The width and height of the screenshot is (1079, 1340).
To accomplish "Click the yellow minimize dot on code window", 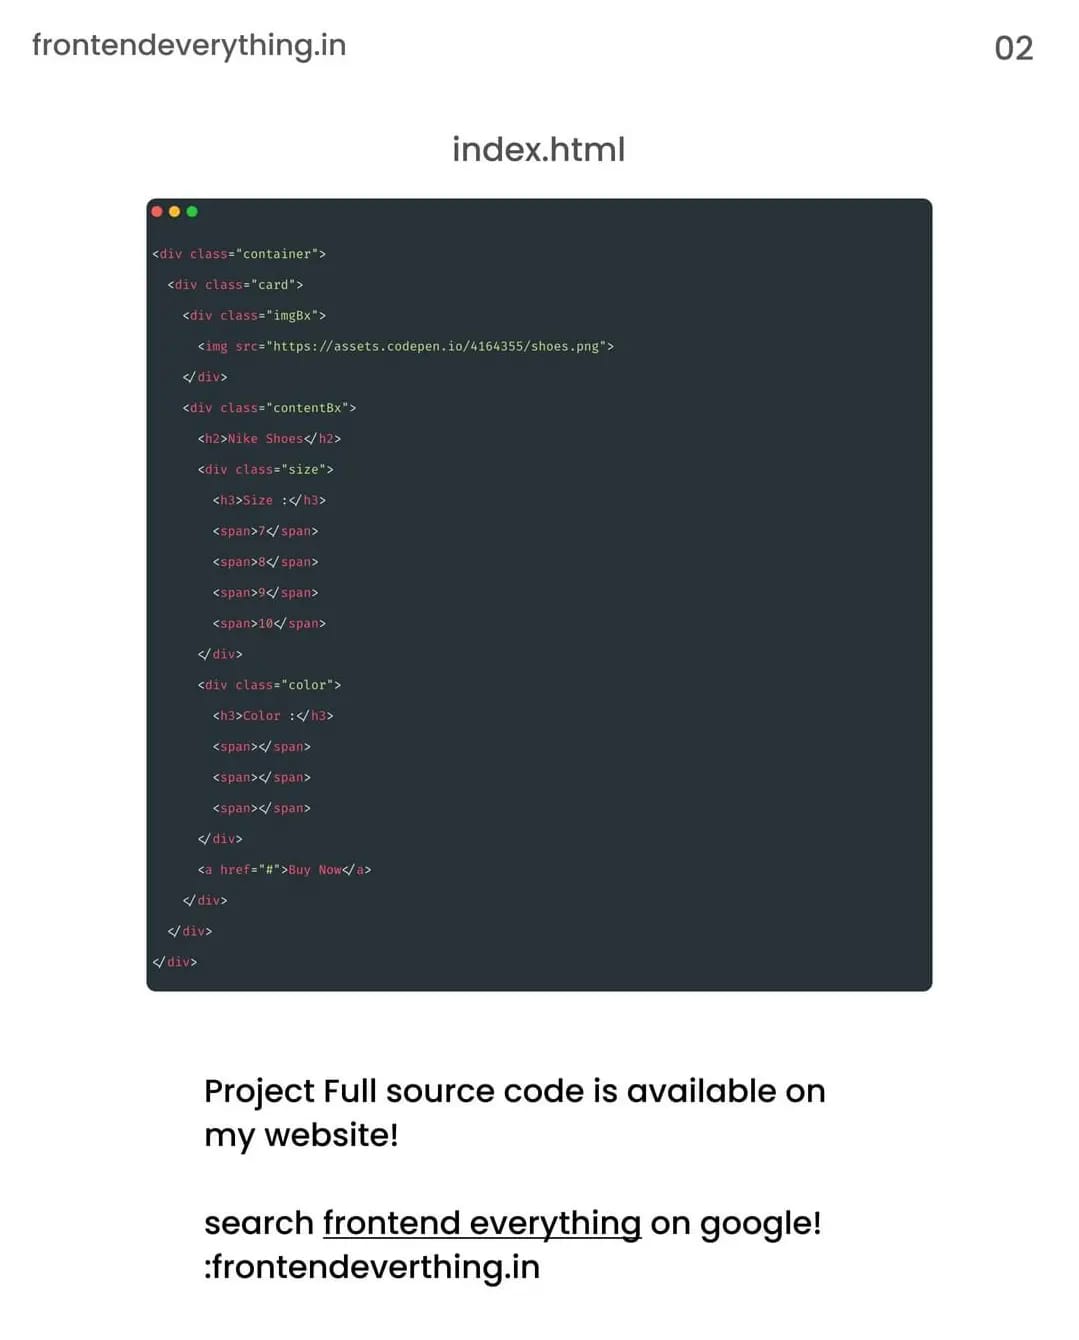I will tap(175, 211).
